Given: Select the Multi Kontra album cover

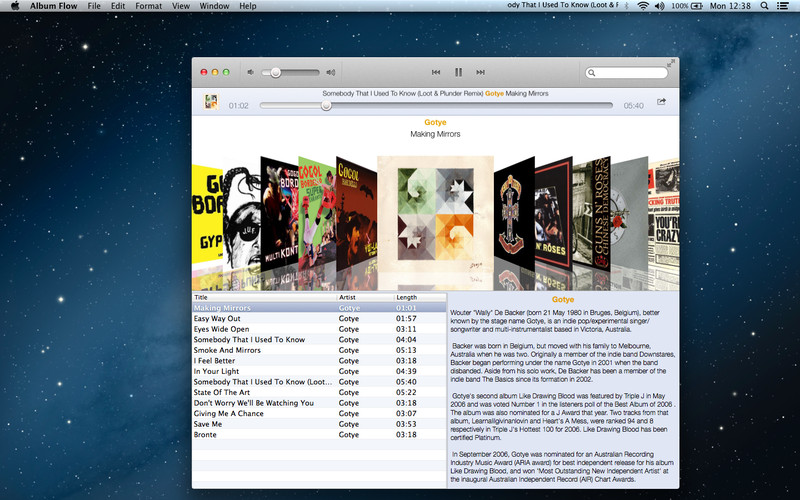Looking at the screenshot, I should pos(280,214).
